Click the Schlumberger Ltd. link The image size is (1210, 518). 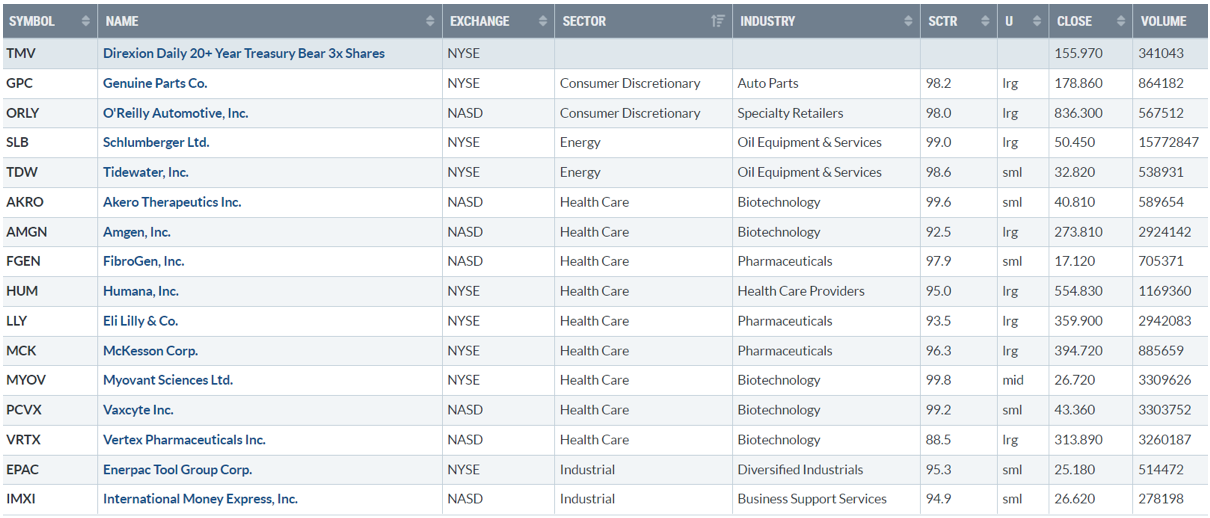(156, 142)
